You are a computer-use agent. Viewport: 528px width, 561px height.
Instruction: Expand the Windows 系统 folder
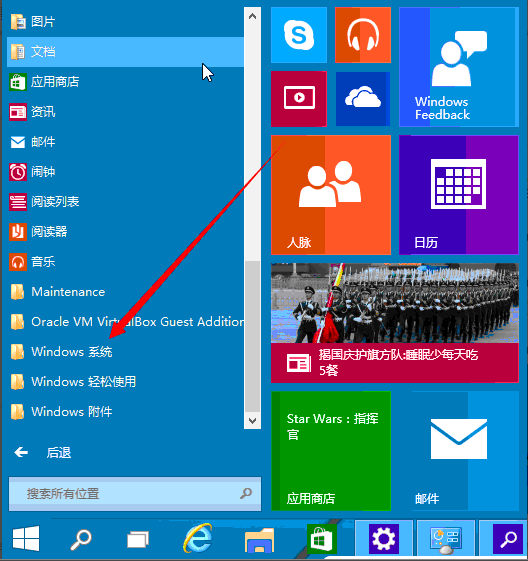125,352
